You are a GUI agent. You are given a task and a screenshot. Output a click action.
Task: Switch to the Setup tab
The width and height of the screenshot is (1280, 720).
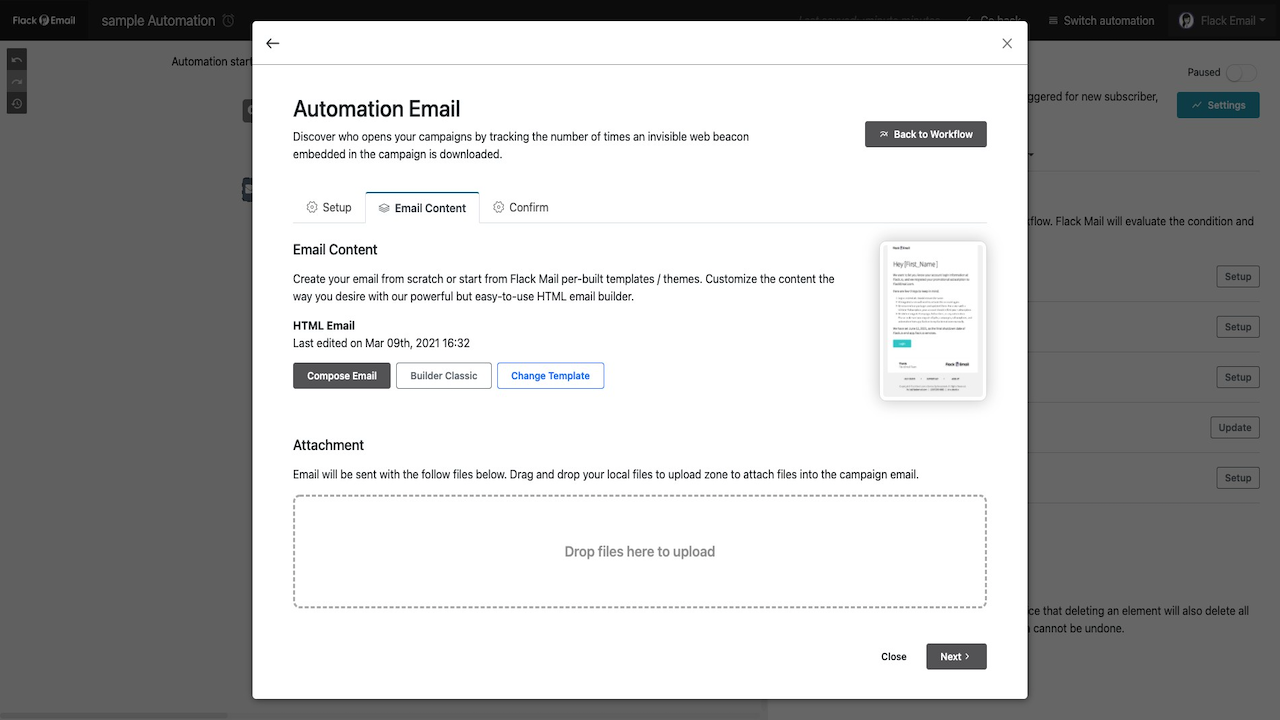pos(329,207)
